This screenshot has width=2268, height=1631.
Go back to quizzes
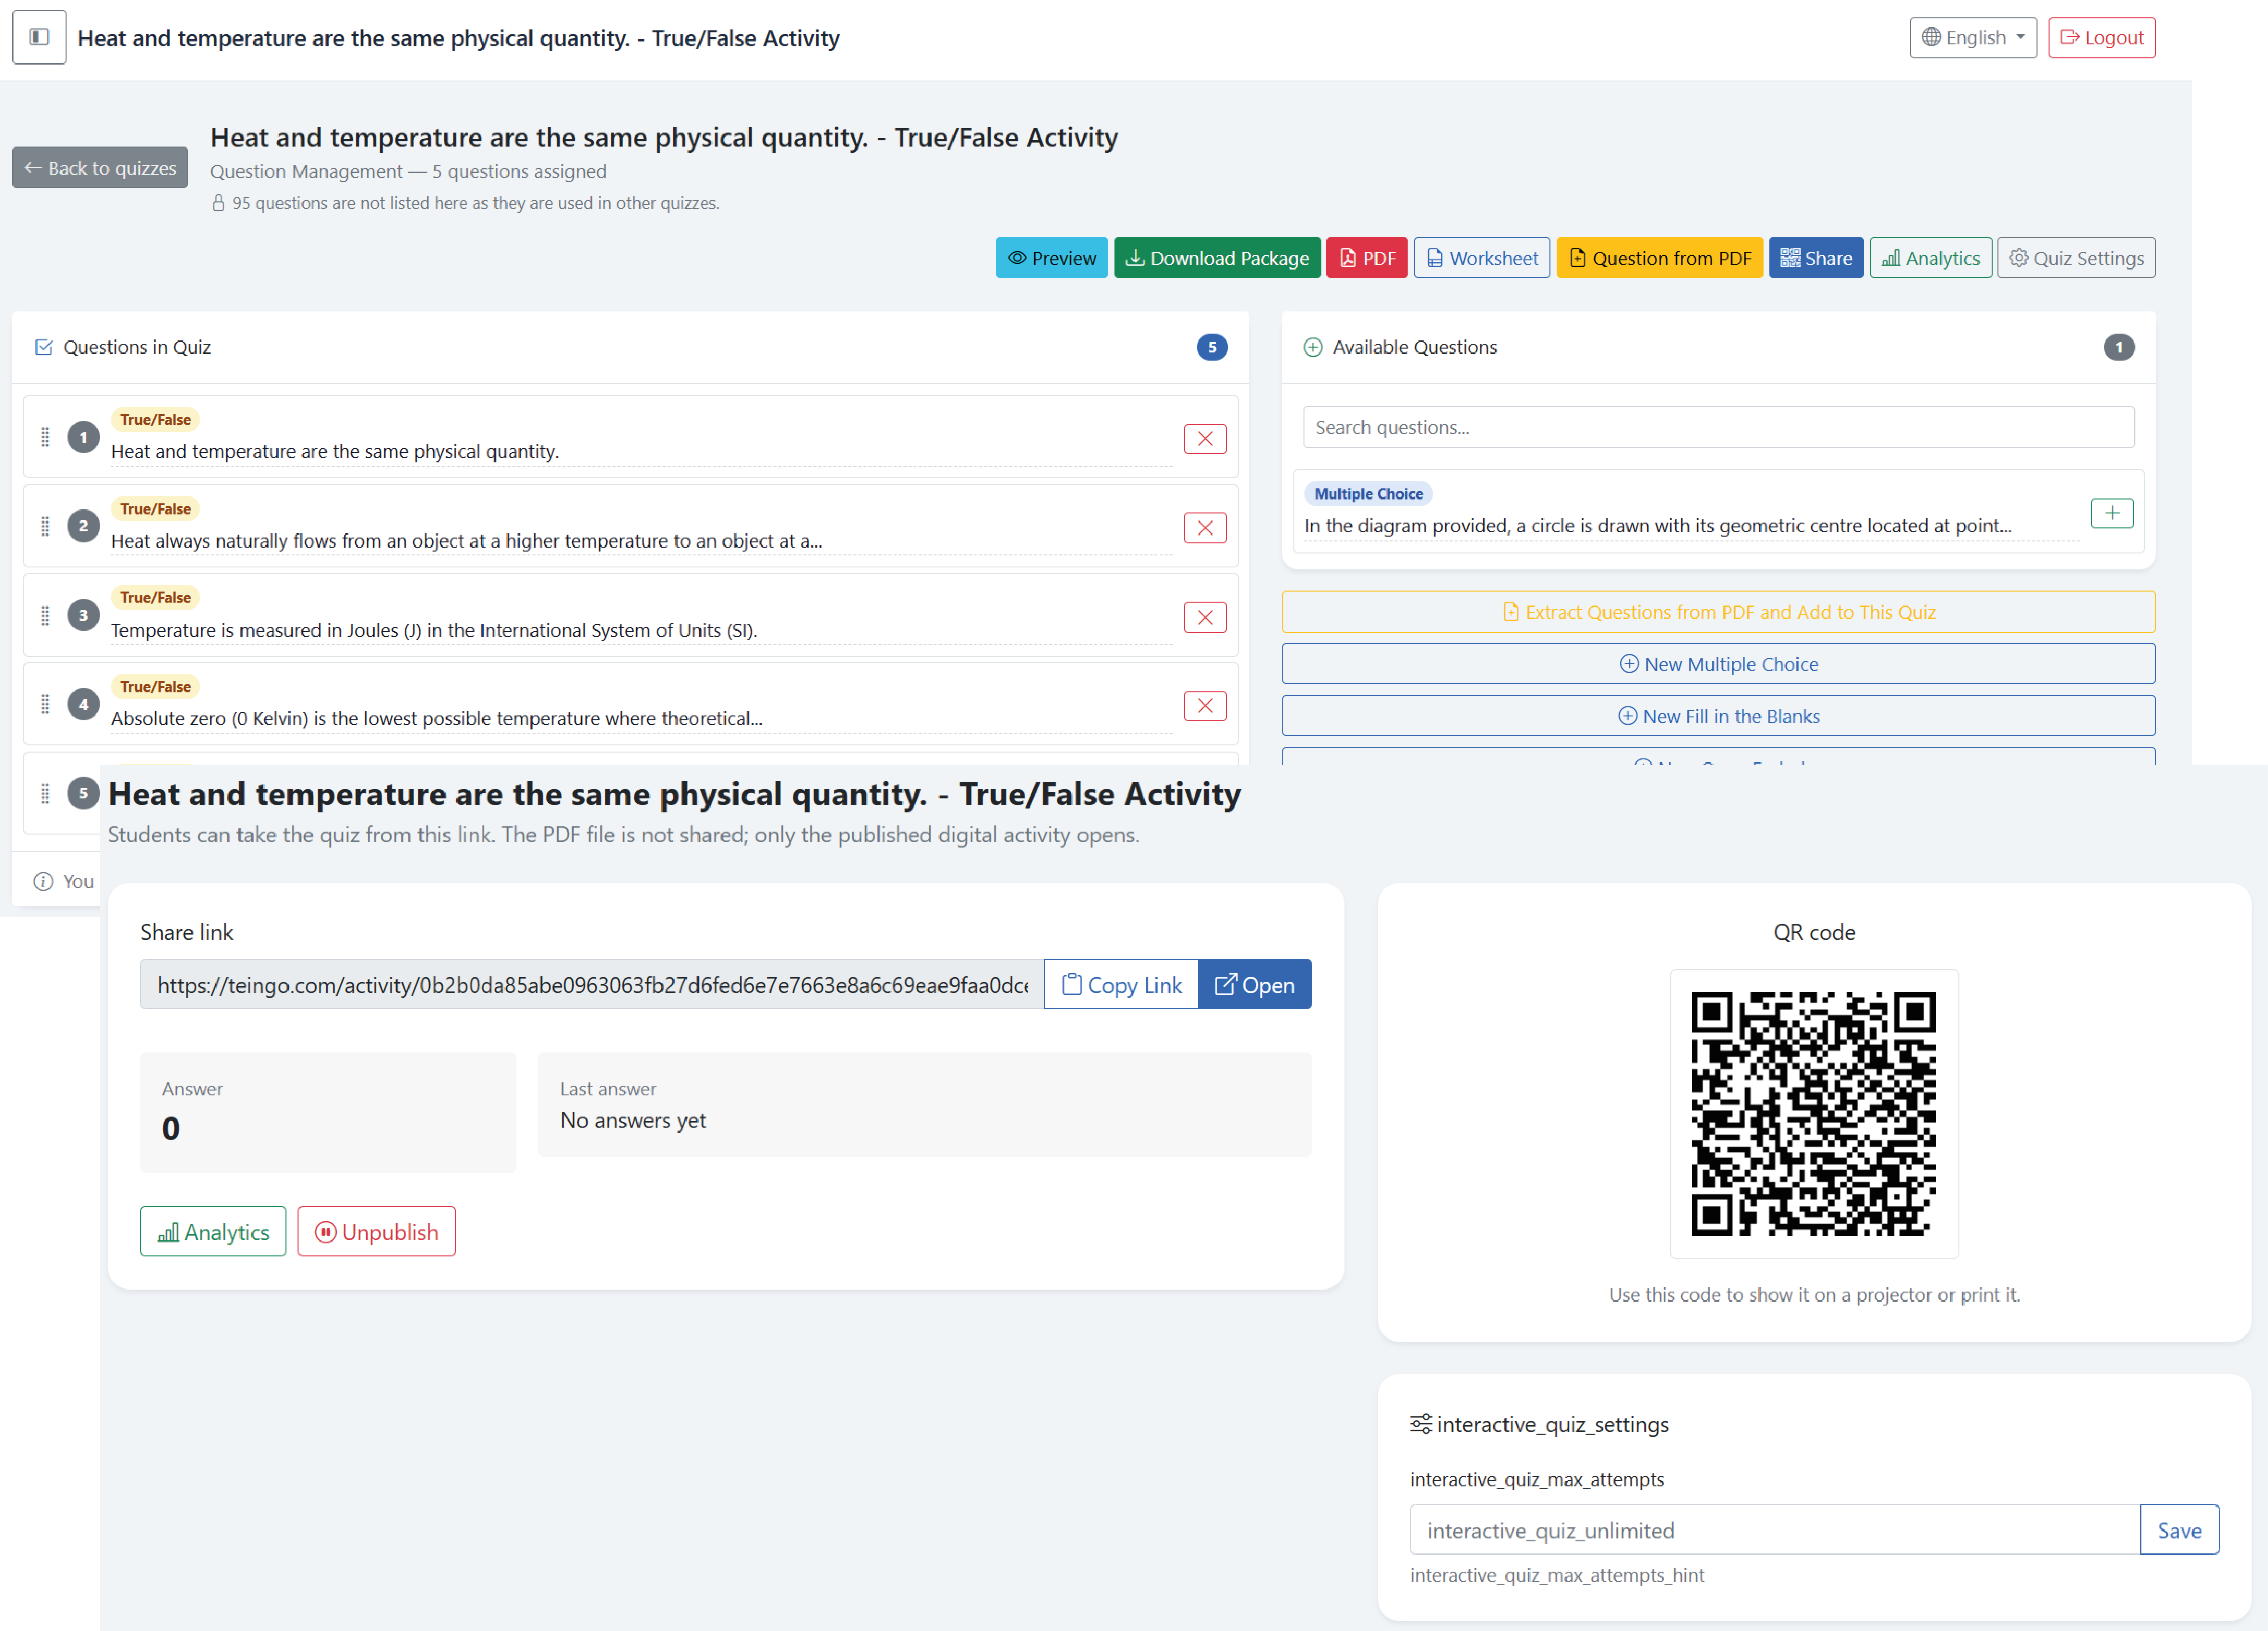tap(100, 168)
